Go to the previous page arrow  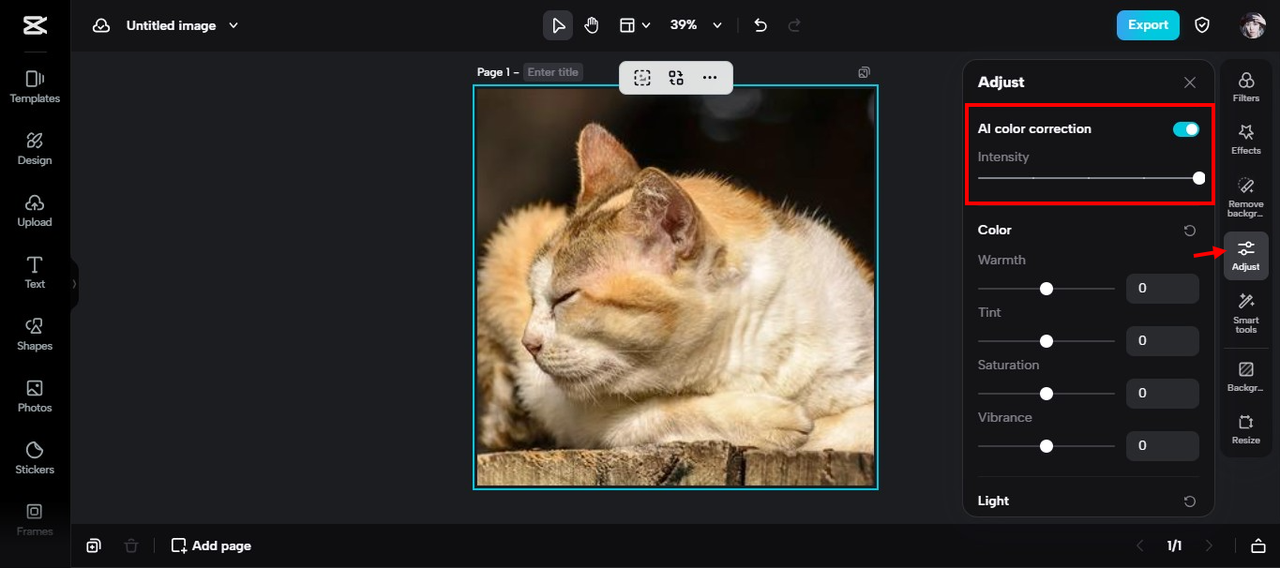click(x=1139, y=545)
